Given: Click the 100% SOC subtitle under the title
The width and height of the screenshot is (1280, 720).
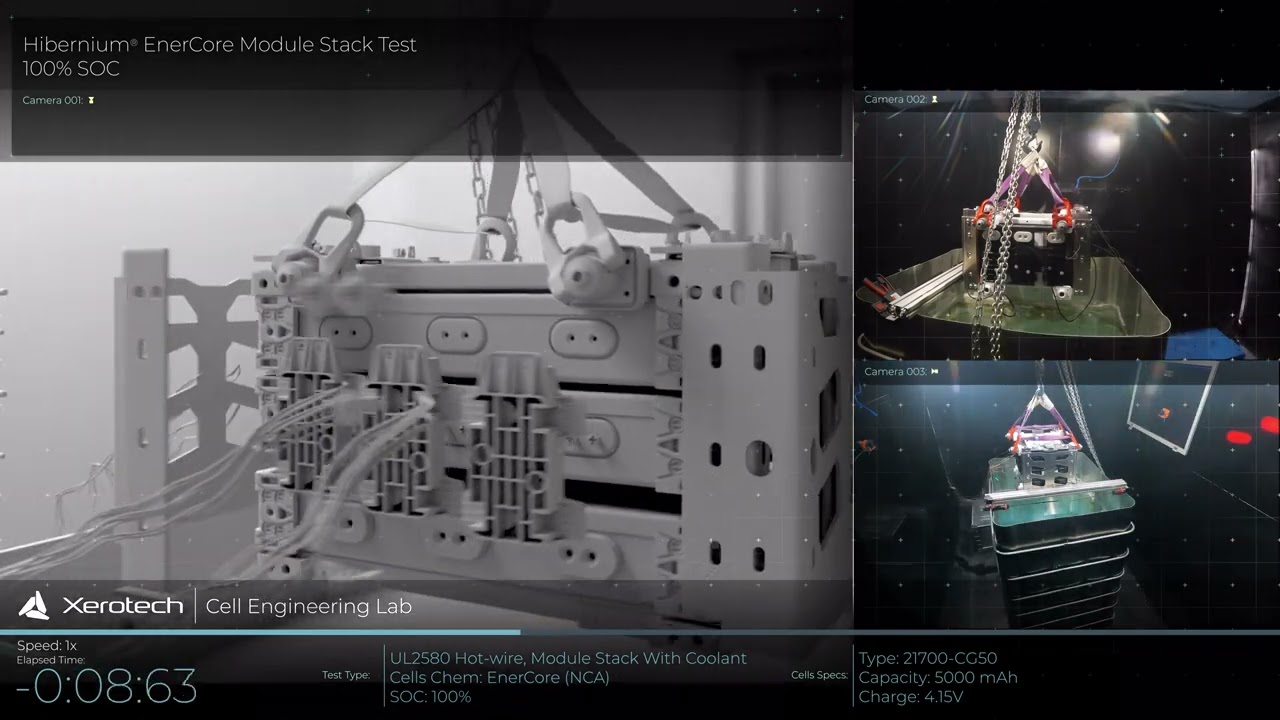Looking at the screenshot, I should [71, 69].
